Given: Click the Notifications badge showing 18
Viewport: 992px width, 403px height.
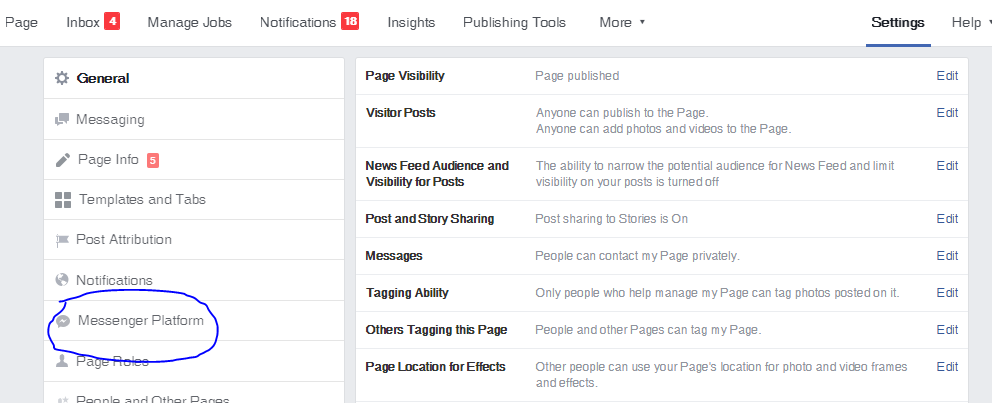Looking at the screenshot, I should tap(350, 22).
